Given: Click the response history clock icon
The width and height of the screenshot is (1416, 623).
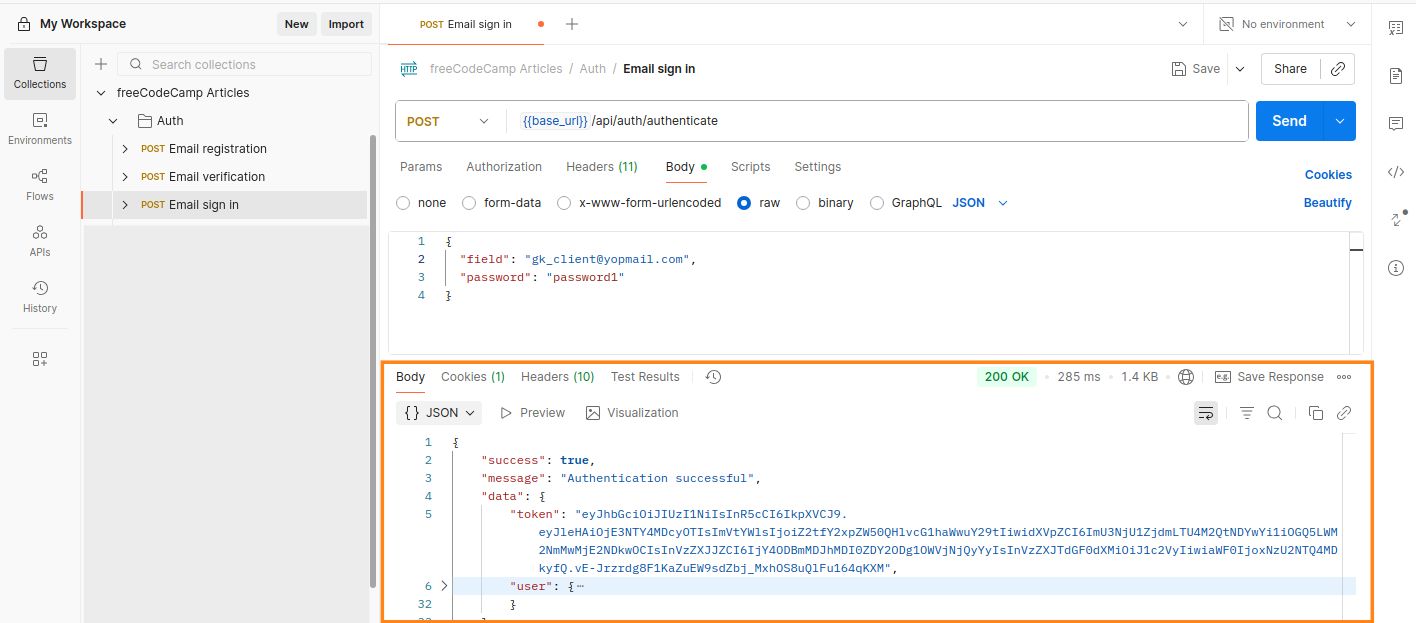Looking at the screenshot, I should tap(713, 377).
